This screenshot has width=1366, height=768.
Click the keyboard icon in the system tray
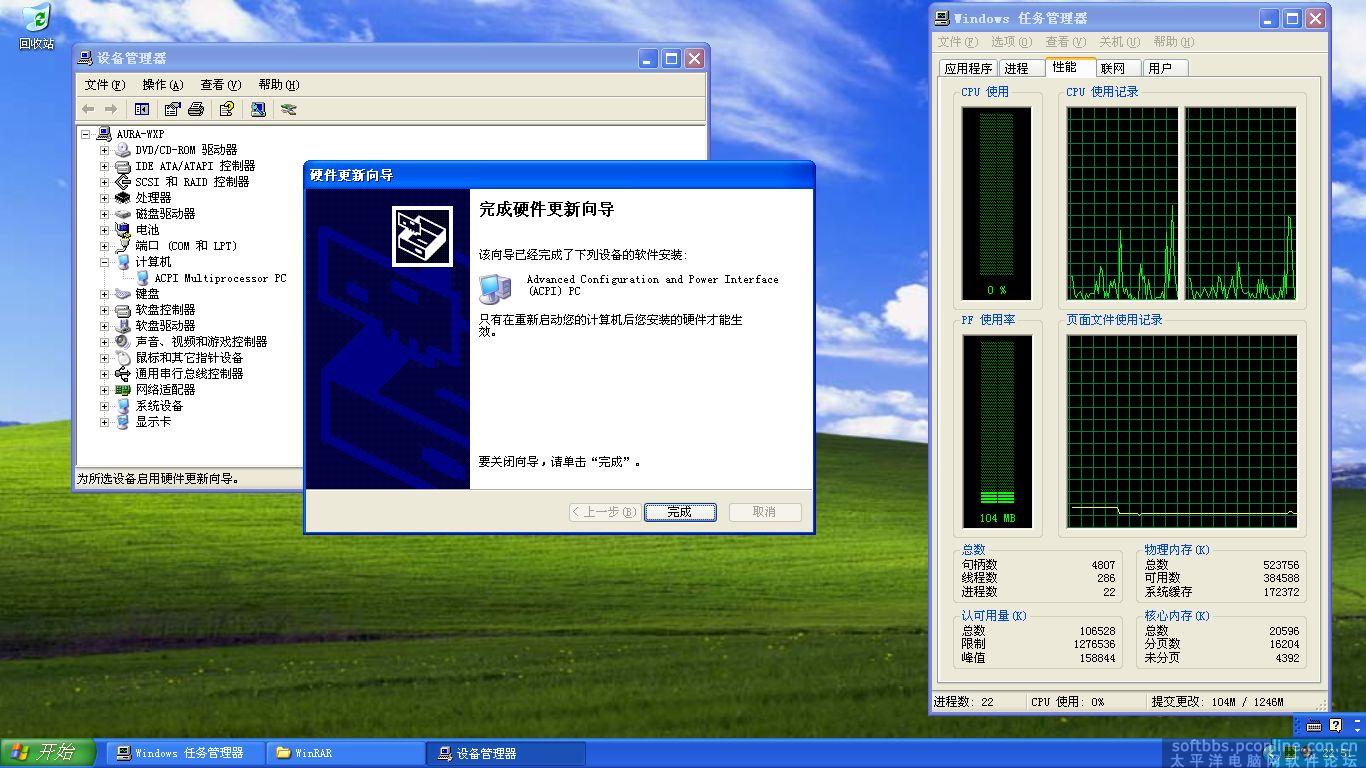pyautogui.click(x=1314, y=726)
